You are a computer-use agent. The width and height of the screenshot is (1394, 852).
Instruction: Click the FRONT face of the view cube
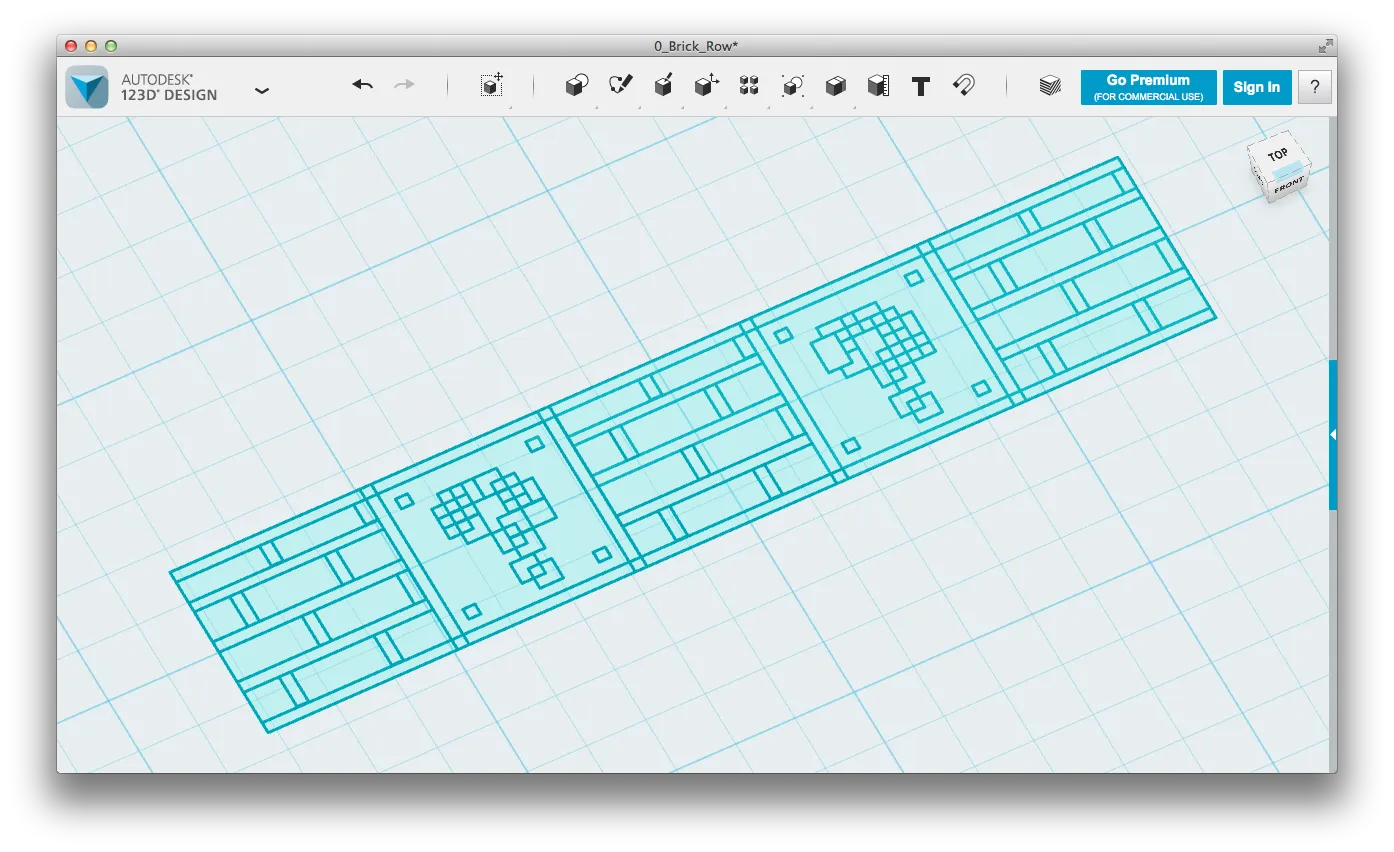1289,186
